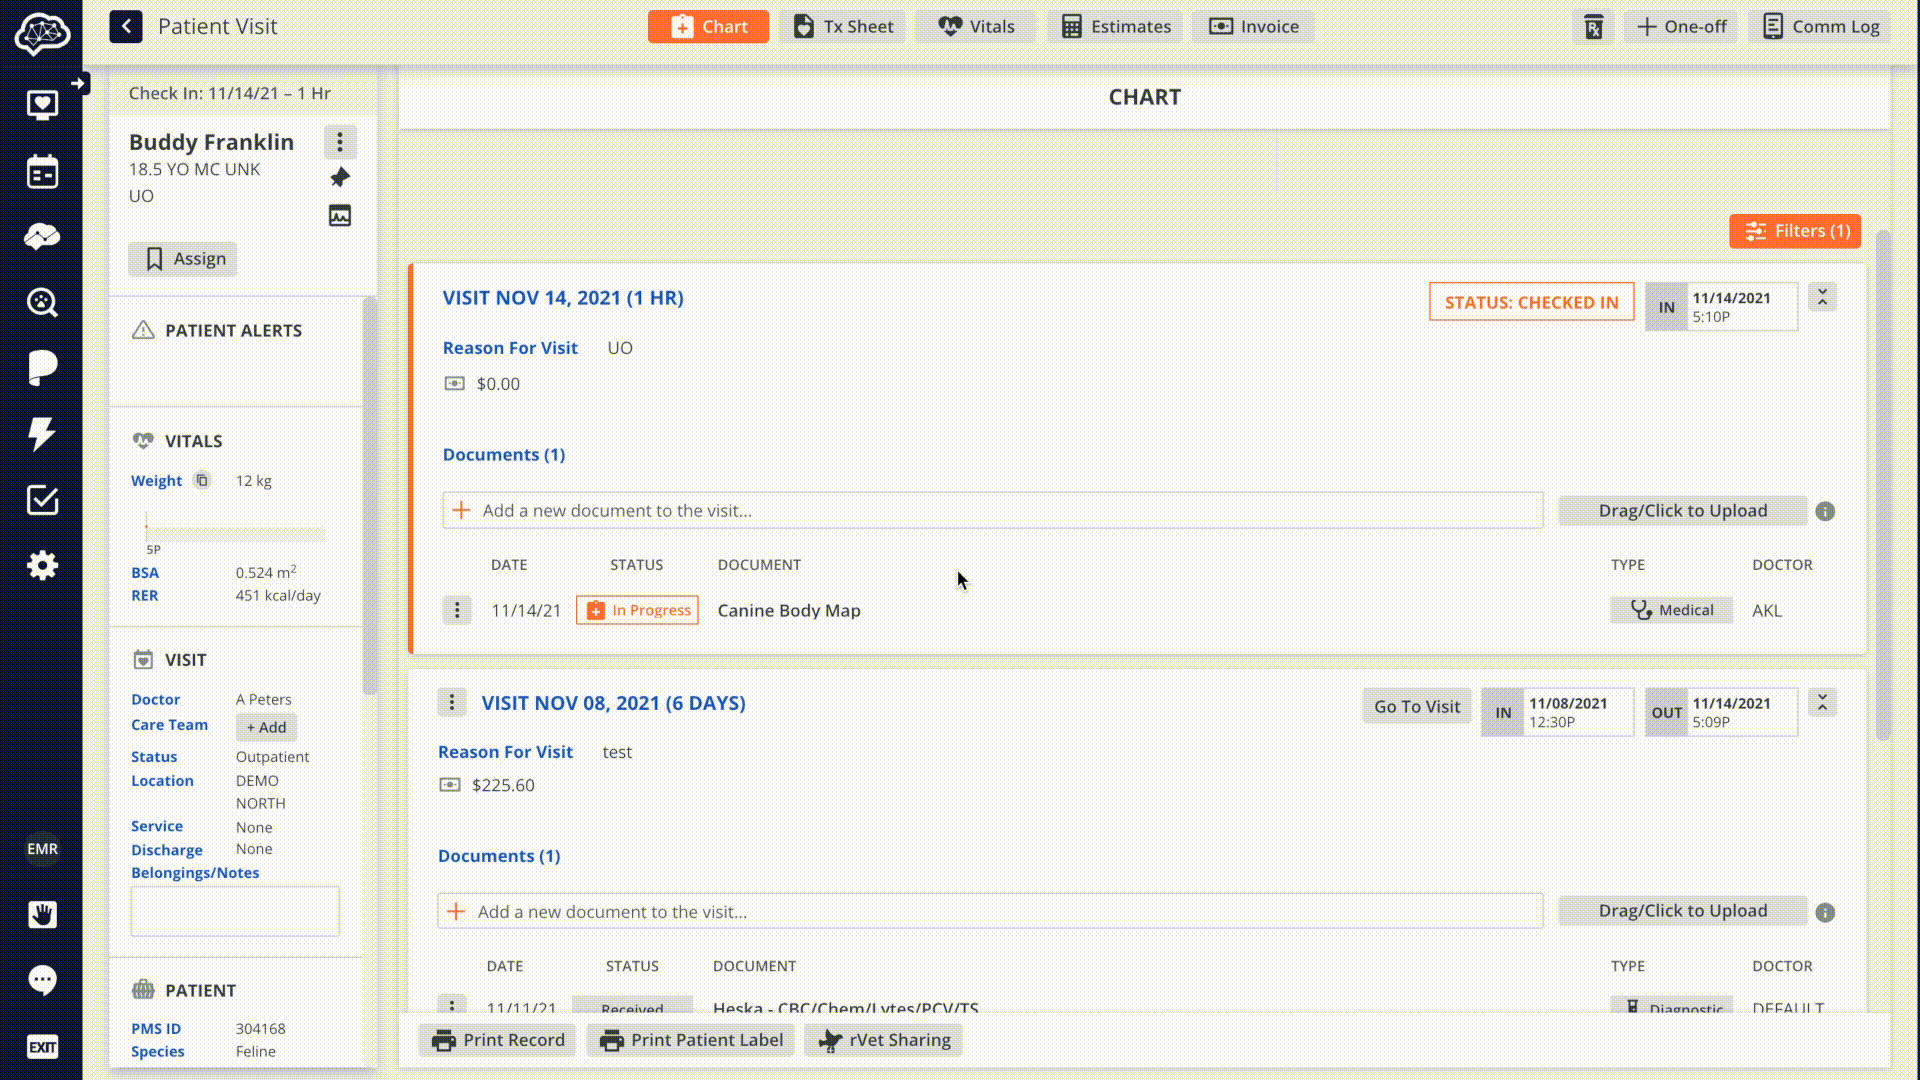Image resolution: width=1920 pixels, height=1080 pixels.
Task: Click the Filters (1) button
Action: [x=1795, y=231]
